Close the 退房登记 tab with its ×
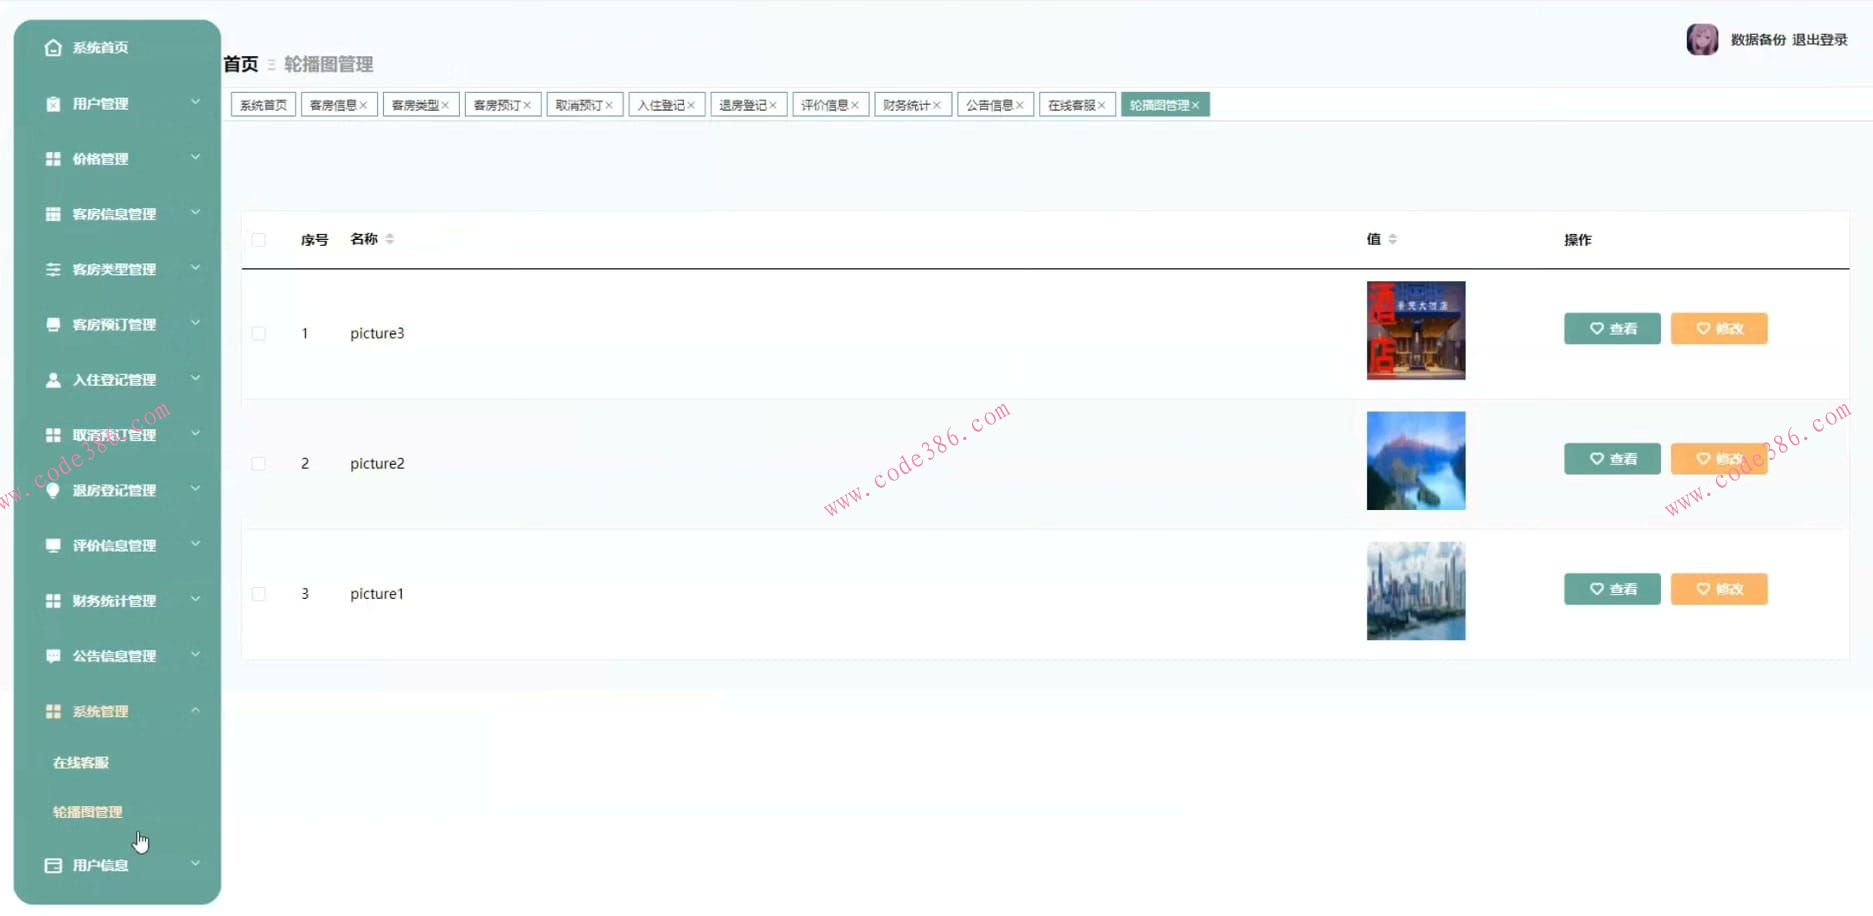 (x=773, y=105)
